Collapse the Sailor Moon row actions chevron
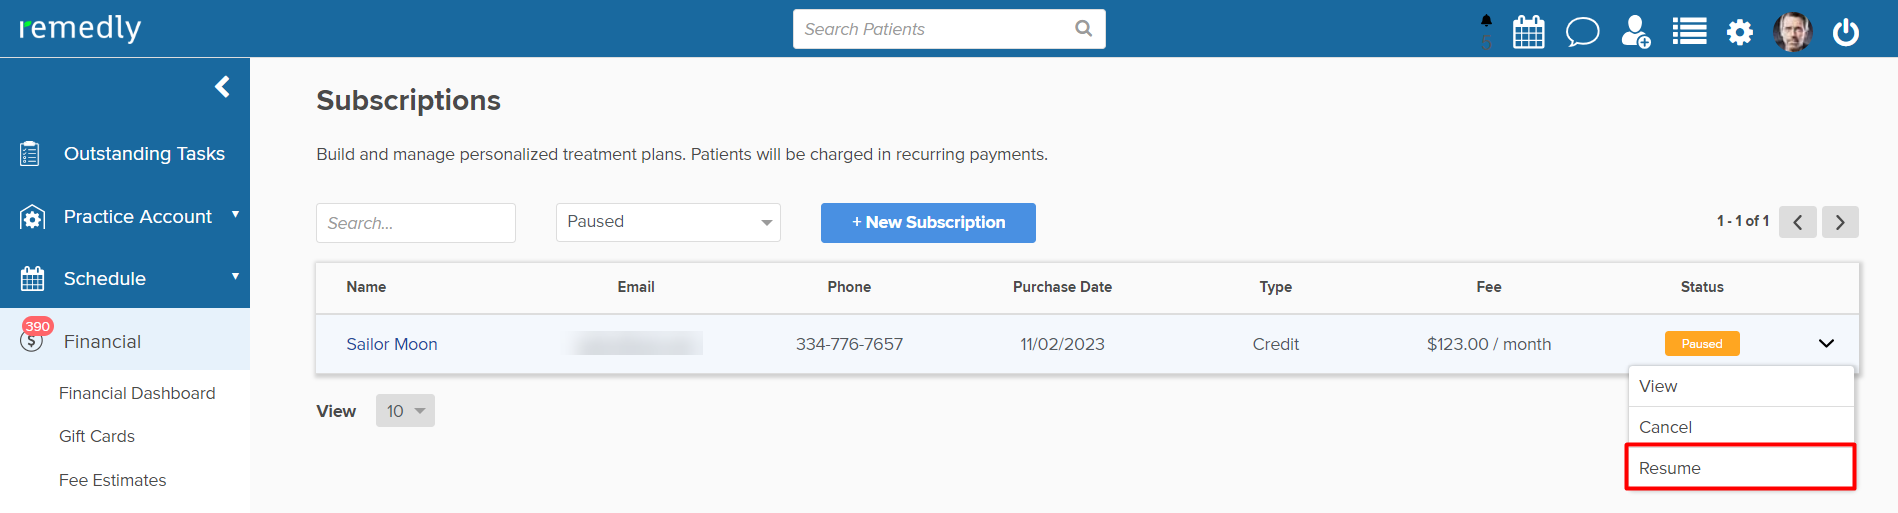 tap(1826, 344)
